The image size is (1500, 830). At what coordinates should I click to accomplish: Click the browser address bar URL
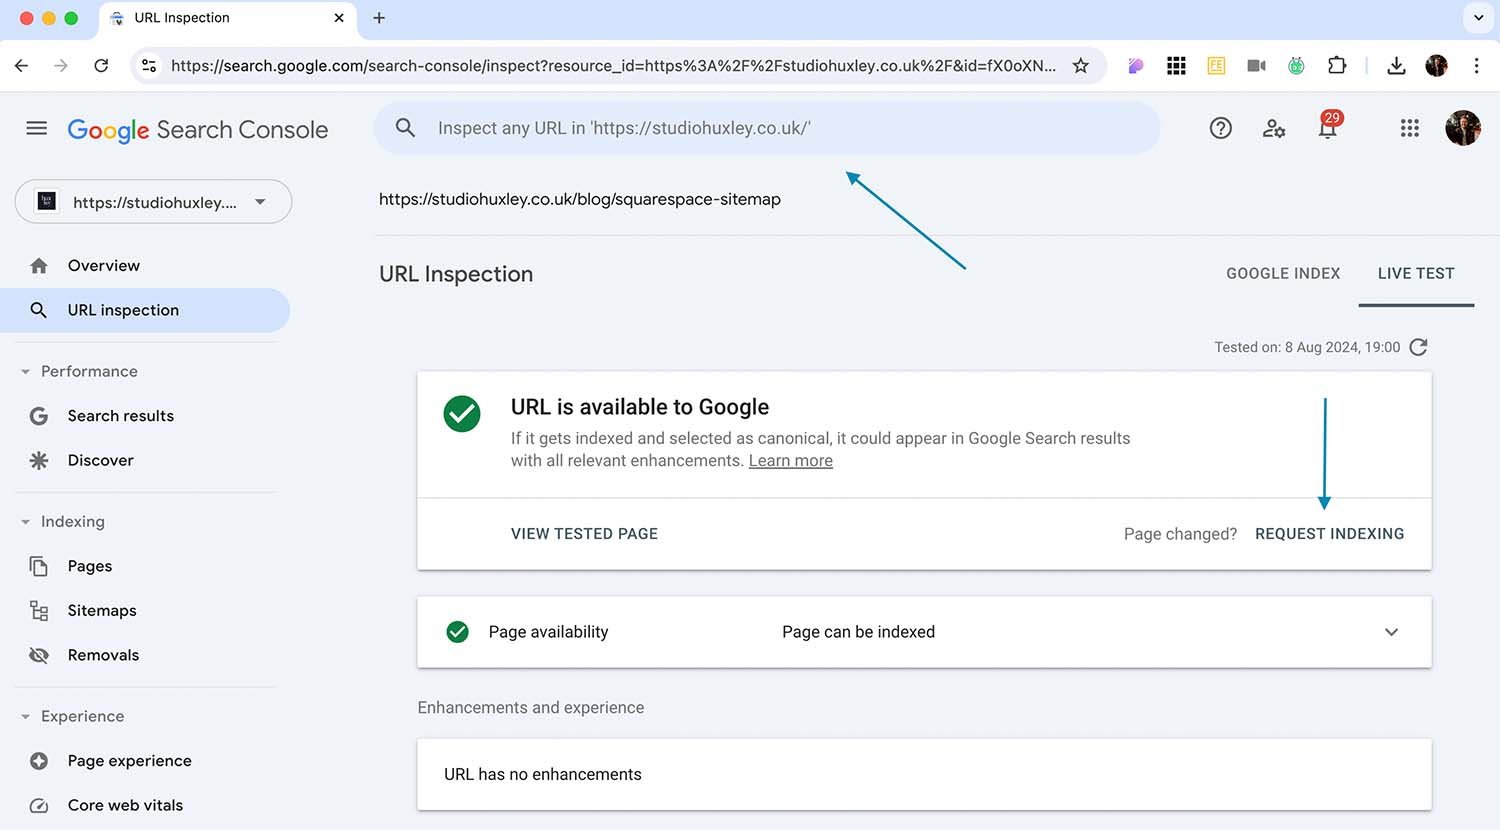(x=613, y=66)
